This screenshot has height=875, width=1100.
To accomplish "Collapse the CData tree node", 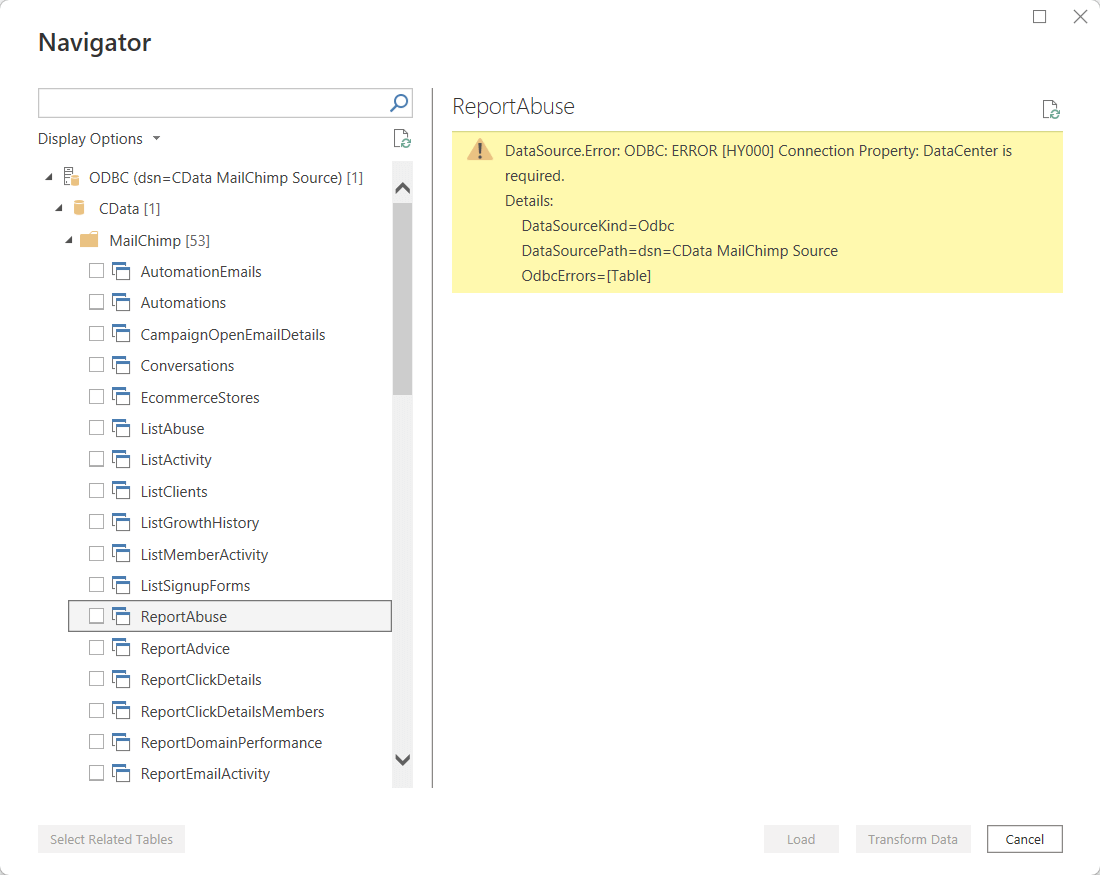I will [x=59, y=208].
